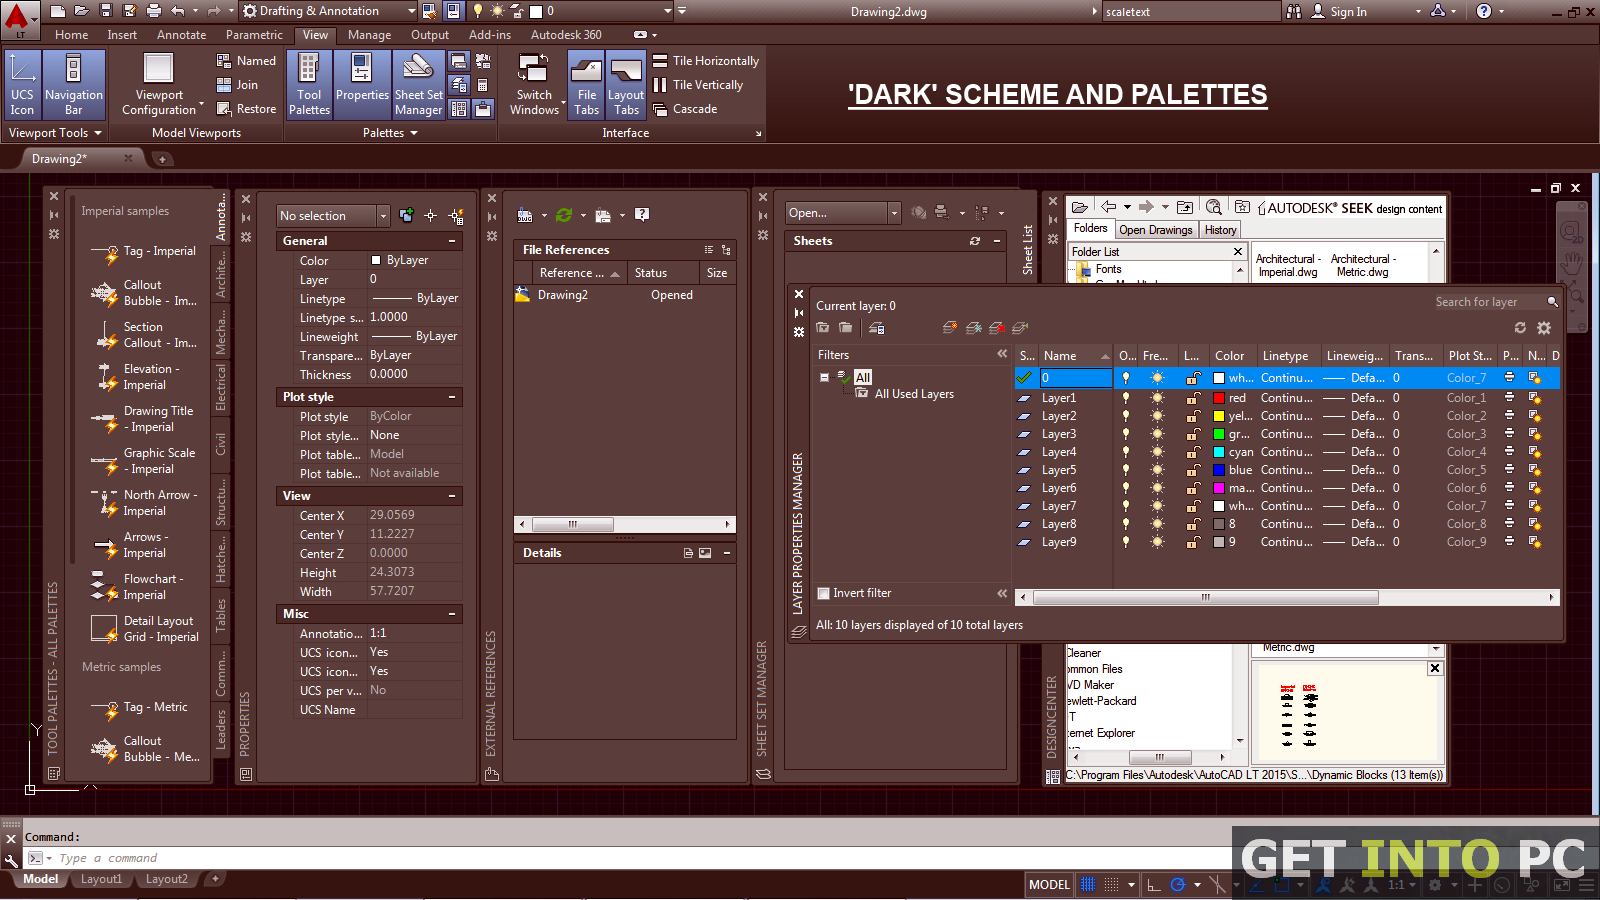Image resolution: width=1600 pixels, height=900 pixels.
Task: Click the blue color swatch of Layer5
Action: click(x=1219, y=470)
